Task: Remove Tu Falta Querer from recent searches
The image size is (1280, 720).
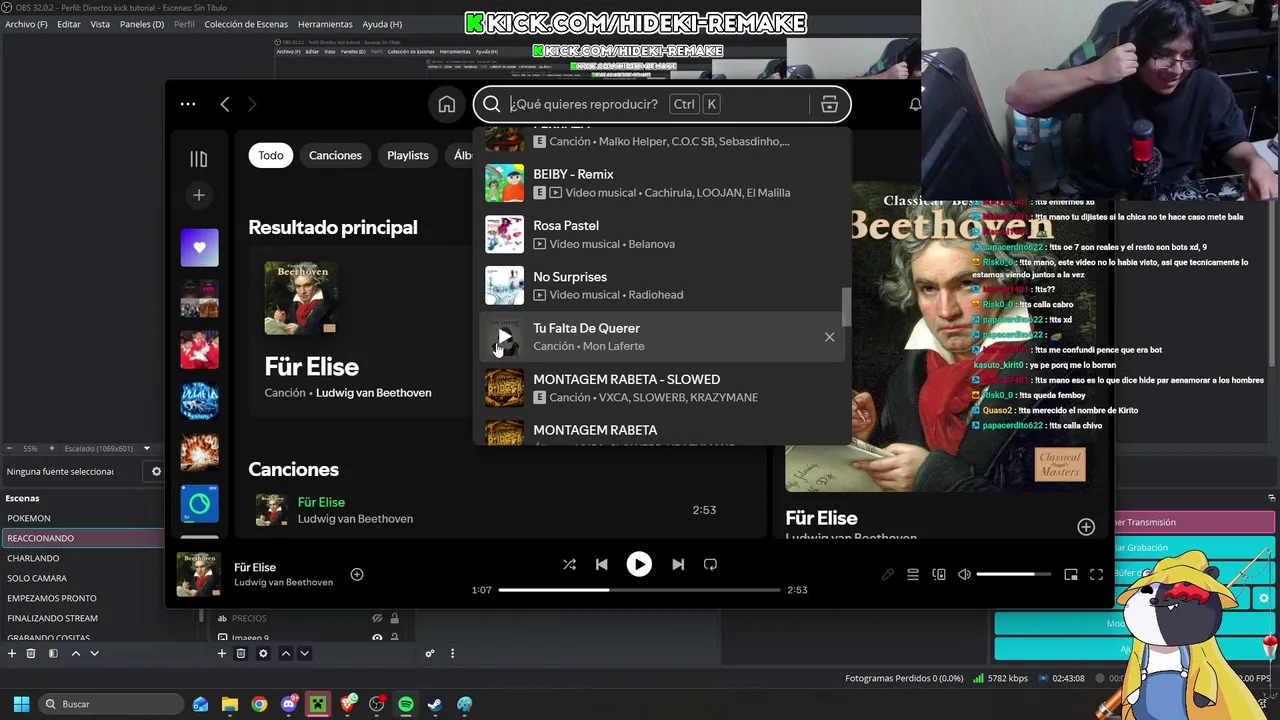Action: [829, 337]
